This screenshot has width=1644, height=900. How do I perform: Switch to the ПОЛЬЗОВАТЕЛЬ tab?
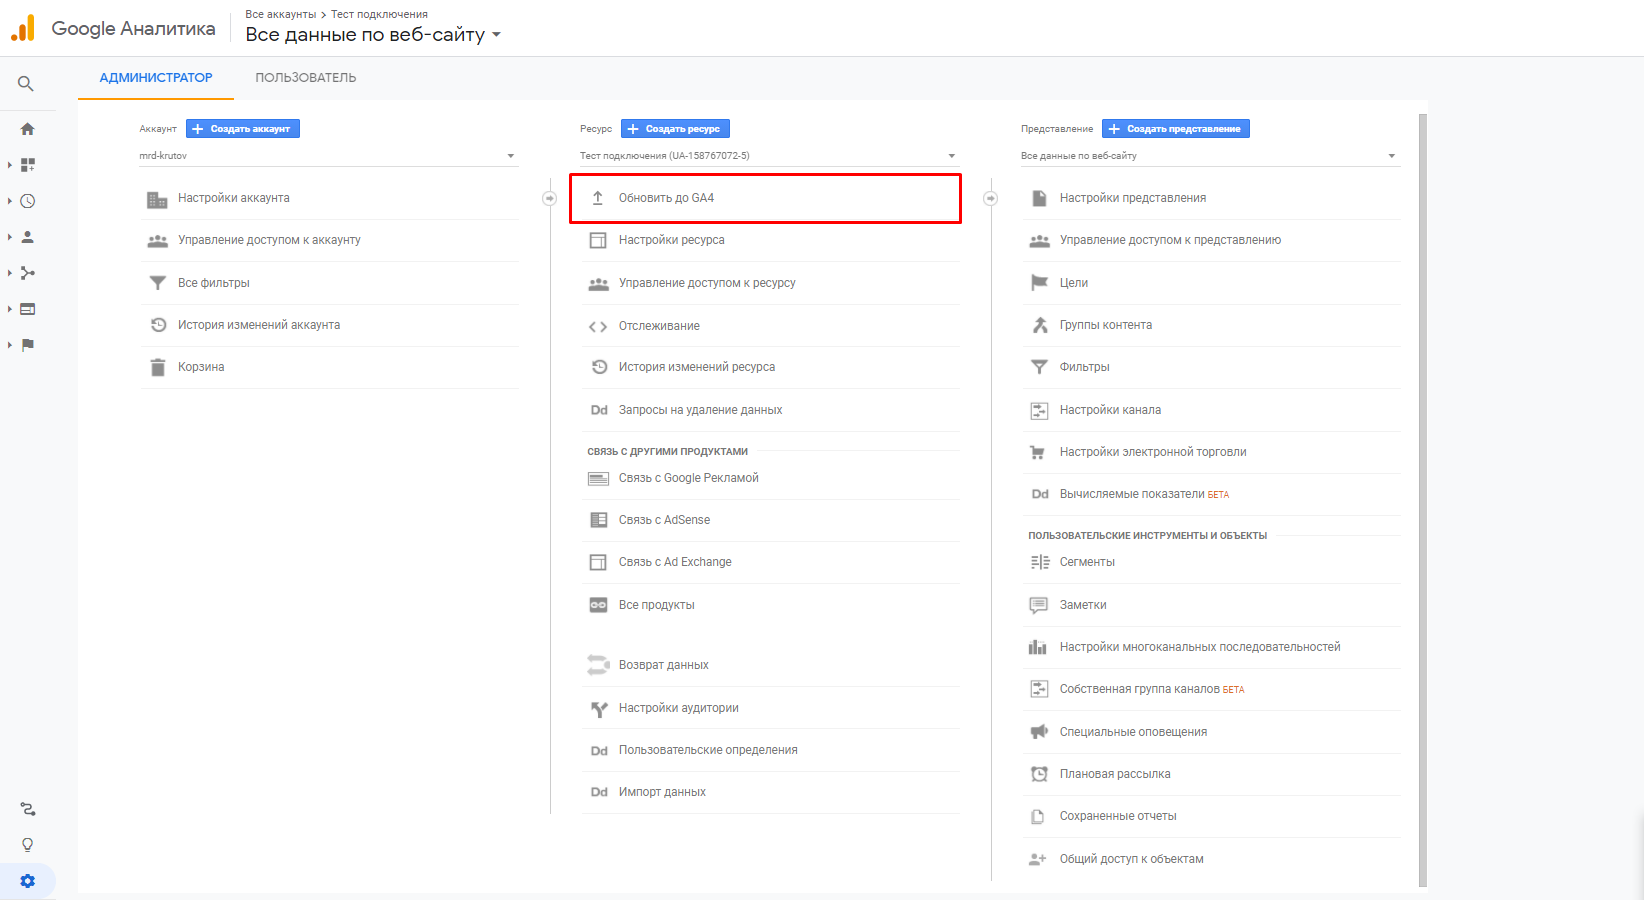pyautogui.click(x=306, y=78)
